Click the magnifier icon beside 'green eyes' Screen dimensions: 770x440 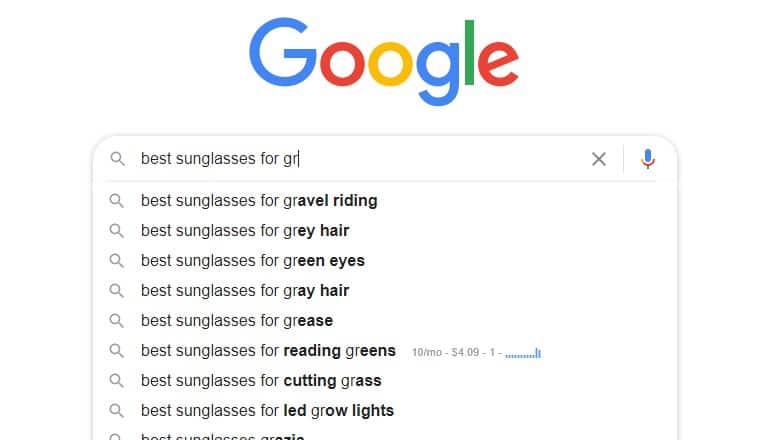[x=116, y=261]
